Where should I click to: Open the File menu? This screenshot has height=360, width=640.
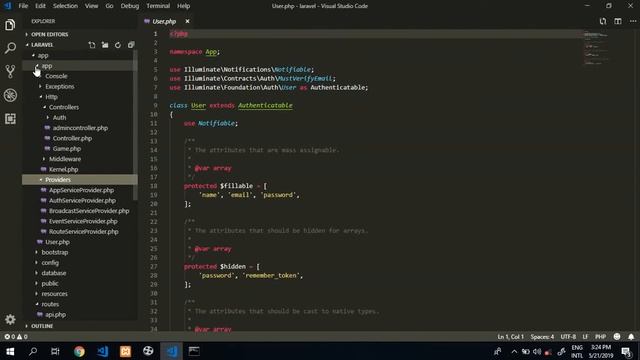(x=23, y=6)
